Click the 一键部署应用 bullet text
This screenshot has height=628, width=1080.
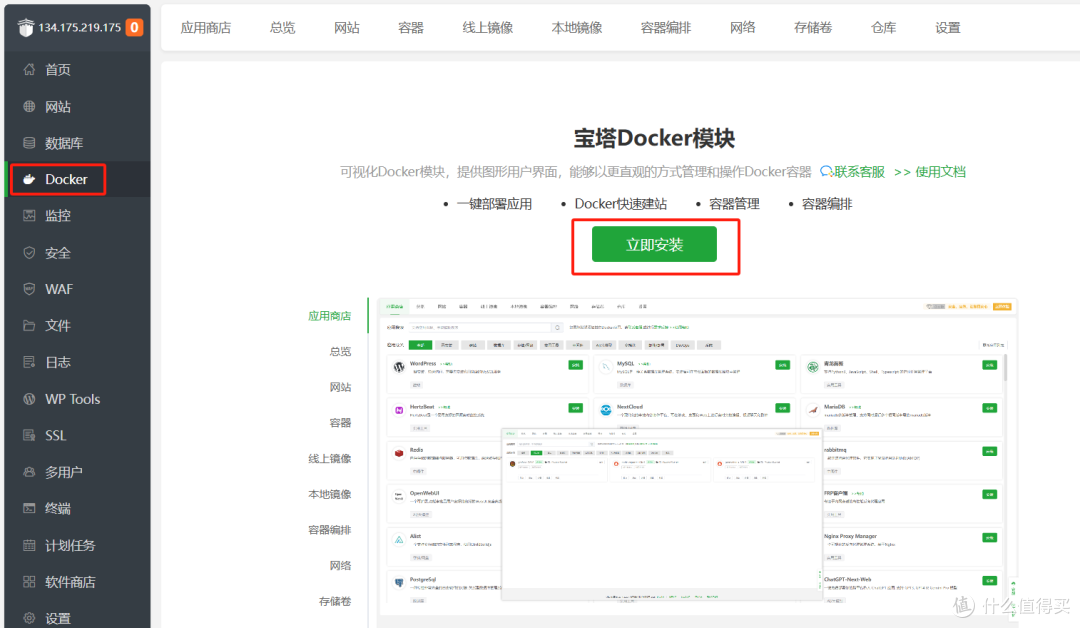(x=494, y=204)
